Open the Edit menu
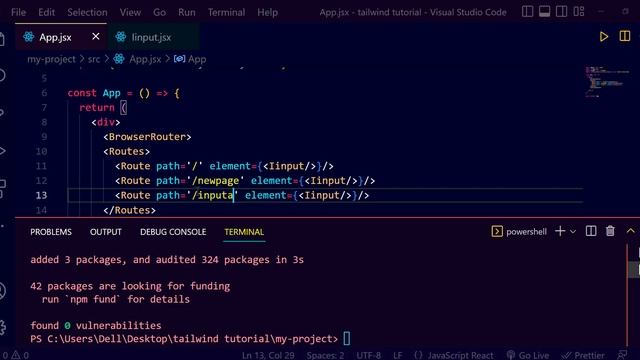This screenshot has width=640, height=360. pos(47,12)
